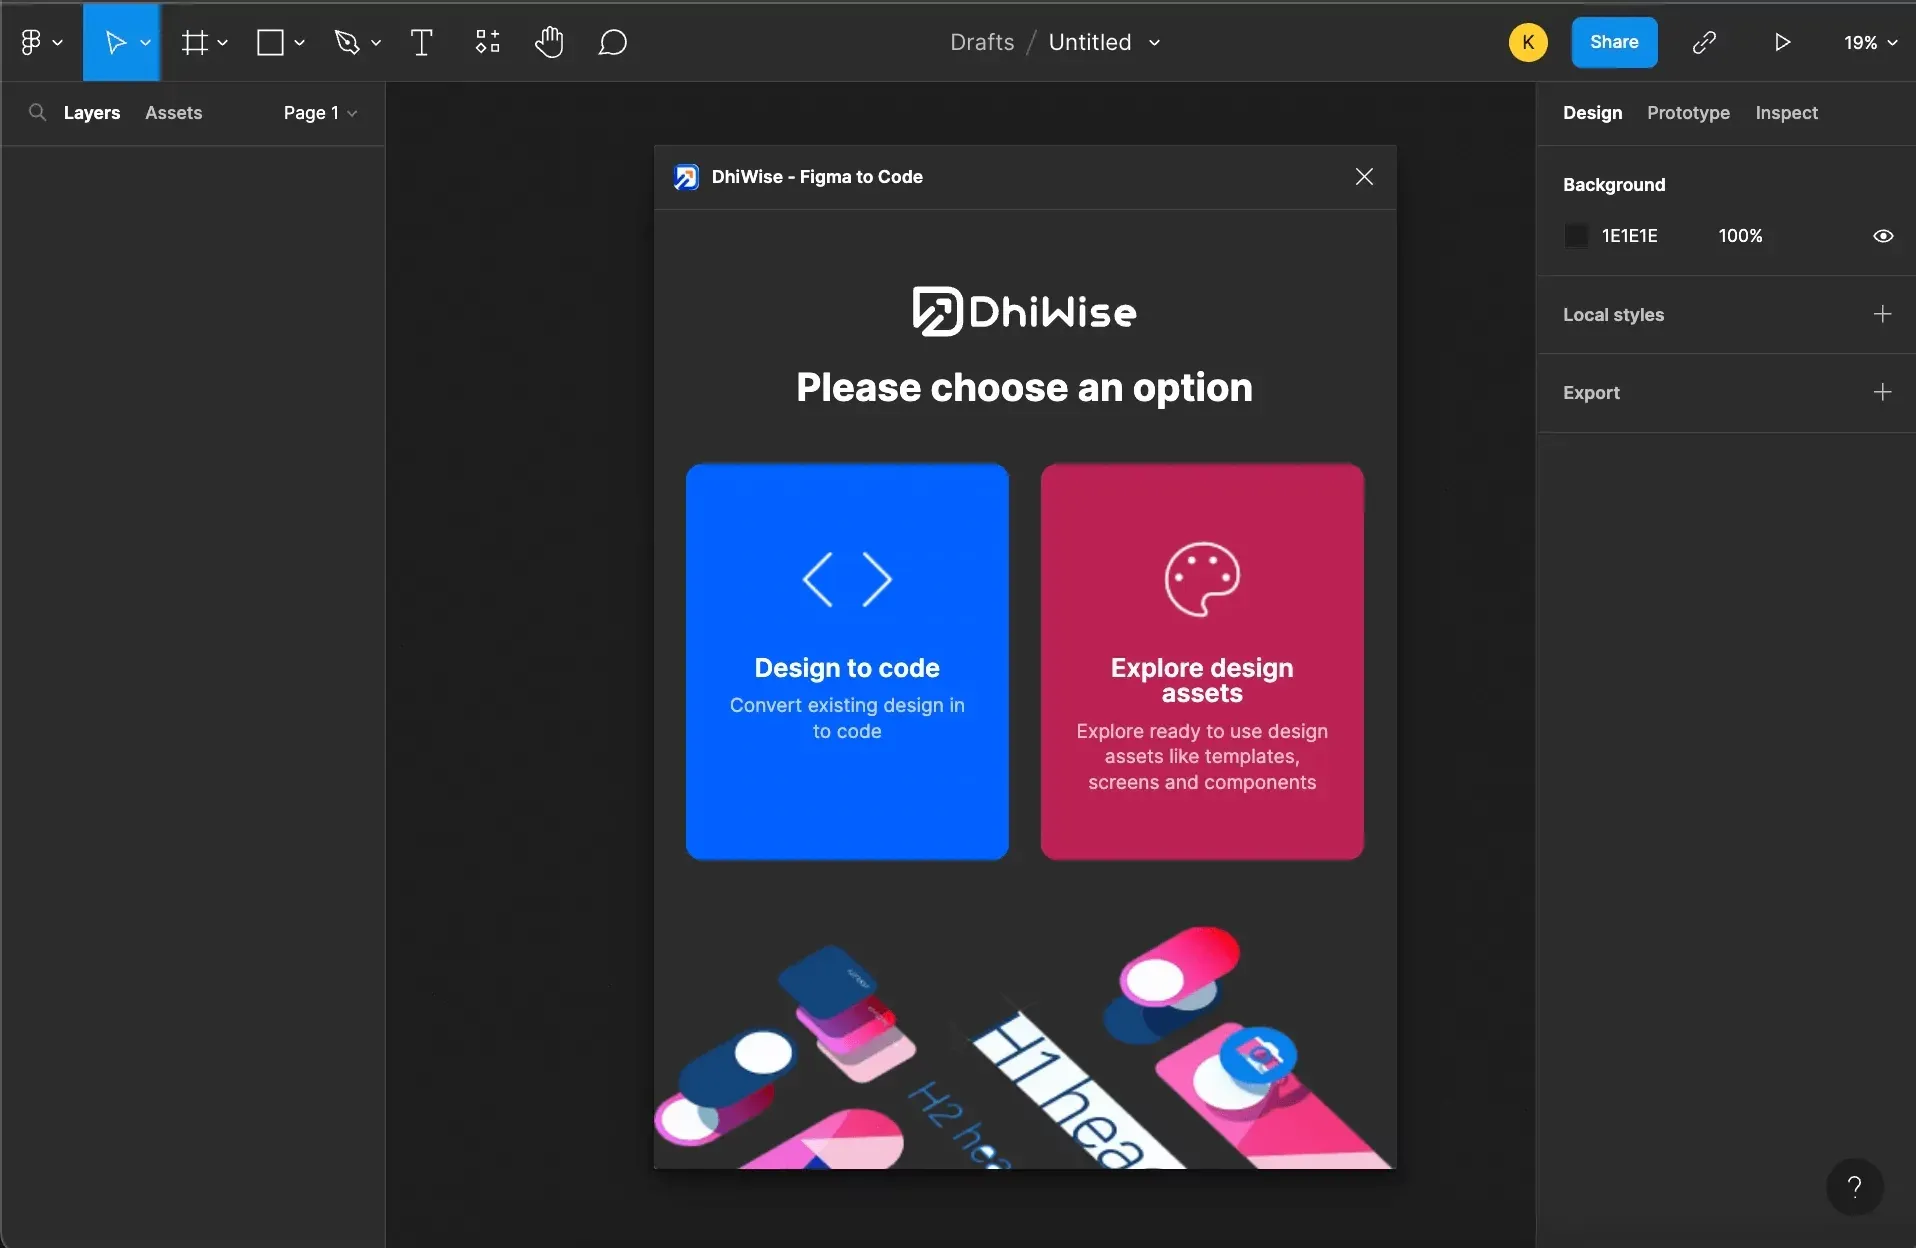Start presentation mode
Screen dimensions: 1916x1248
[x=1782, y=42]
